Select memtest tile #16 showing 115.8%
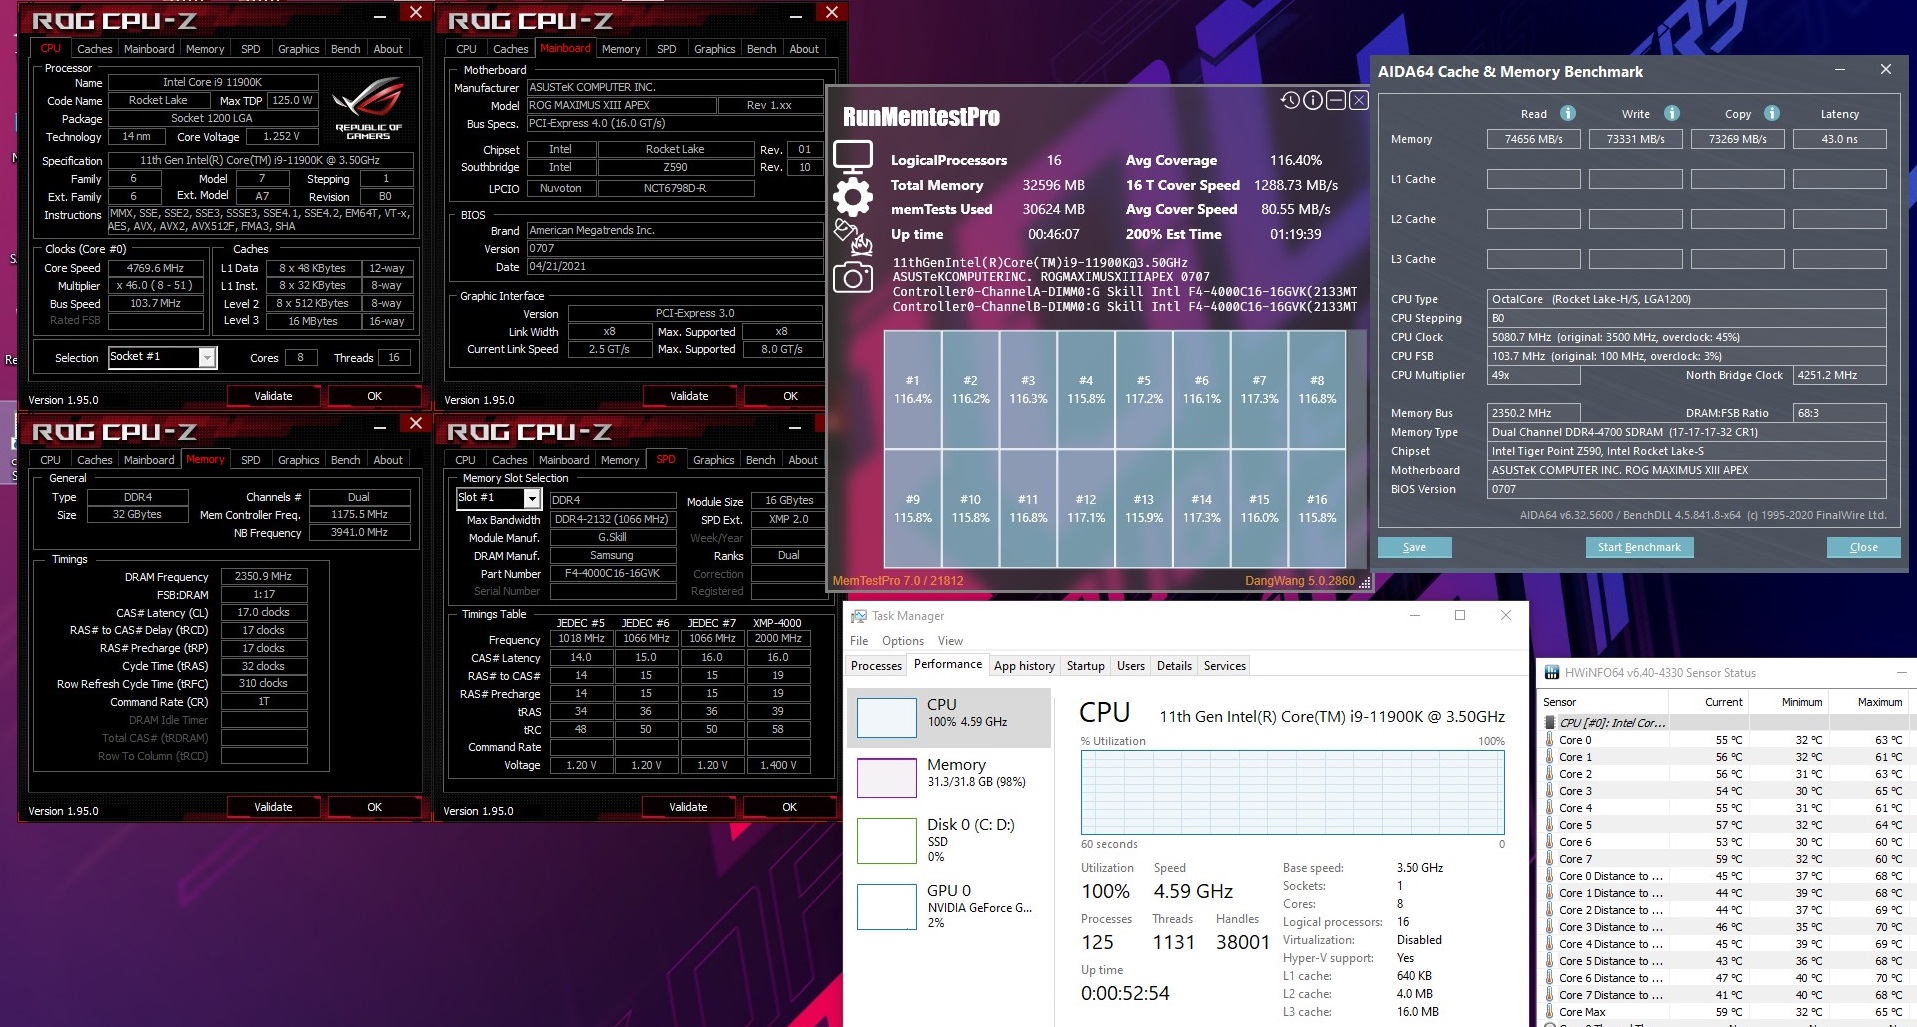Viewport: 1917px width, 1027px height. click(x=1317, y=508)
